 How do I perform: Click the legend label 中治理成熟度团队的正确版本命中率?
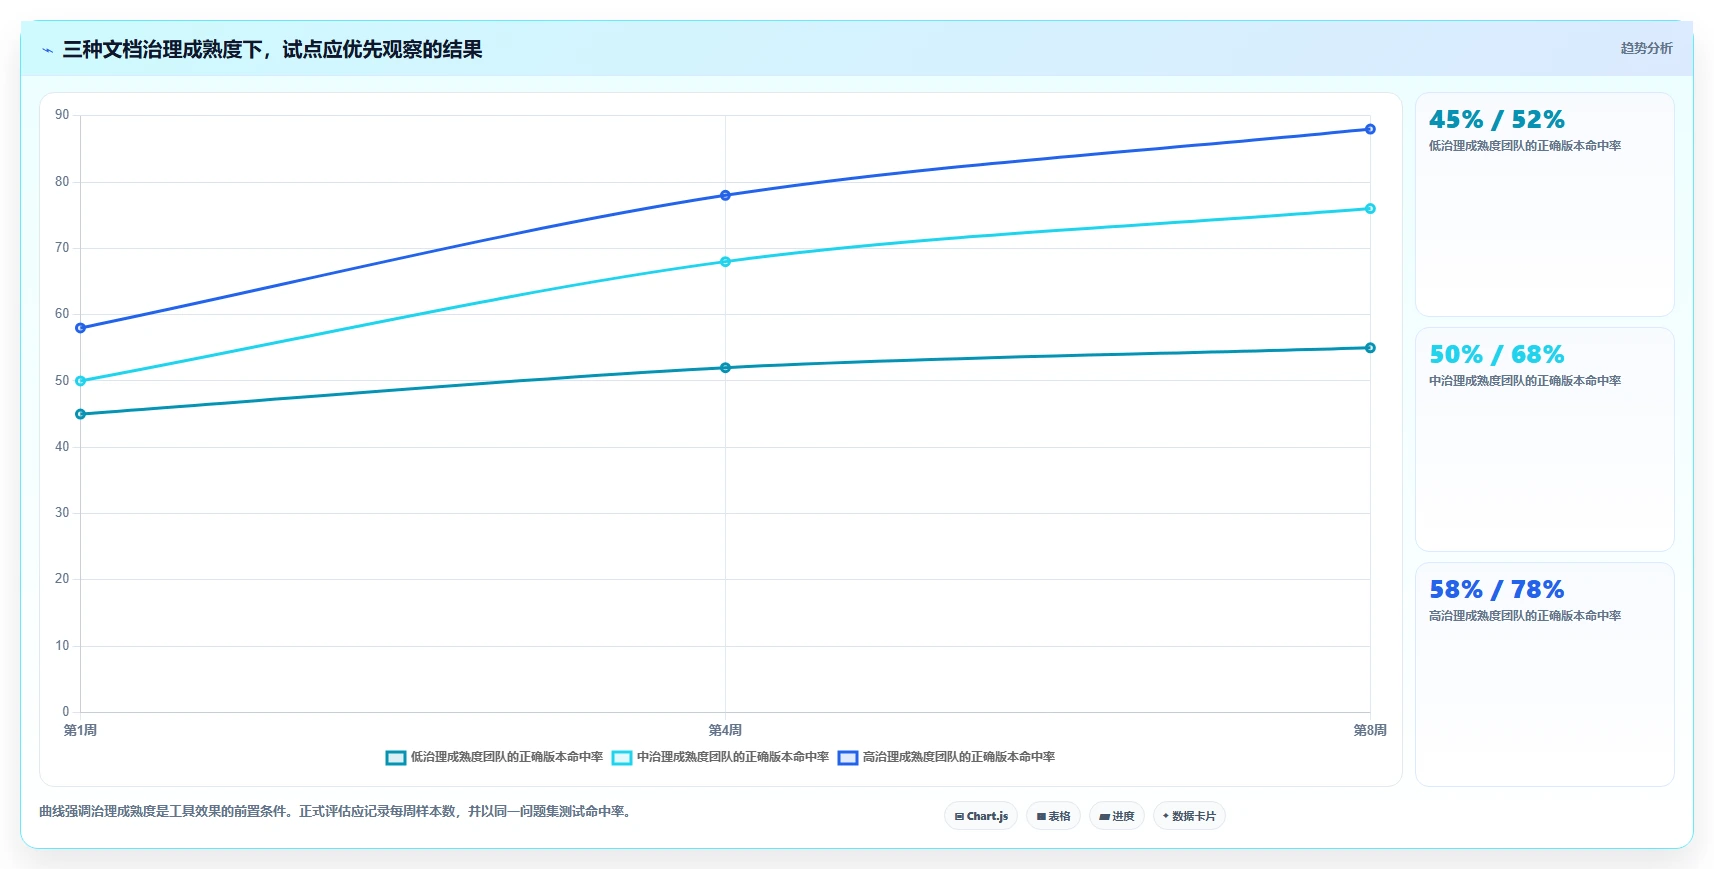733,757
